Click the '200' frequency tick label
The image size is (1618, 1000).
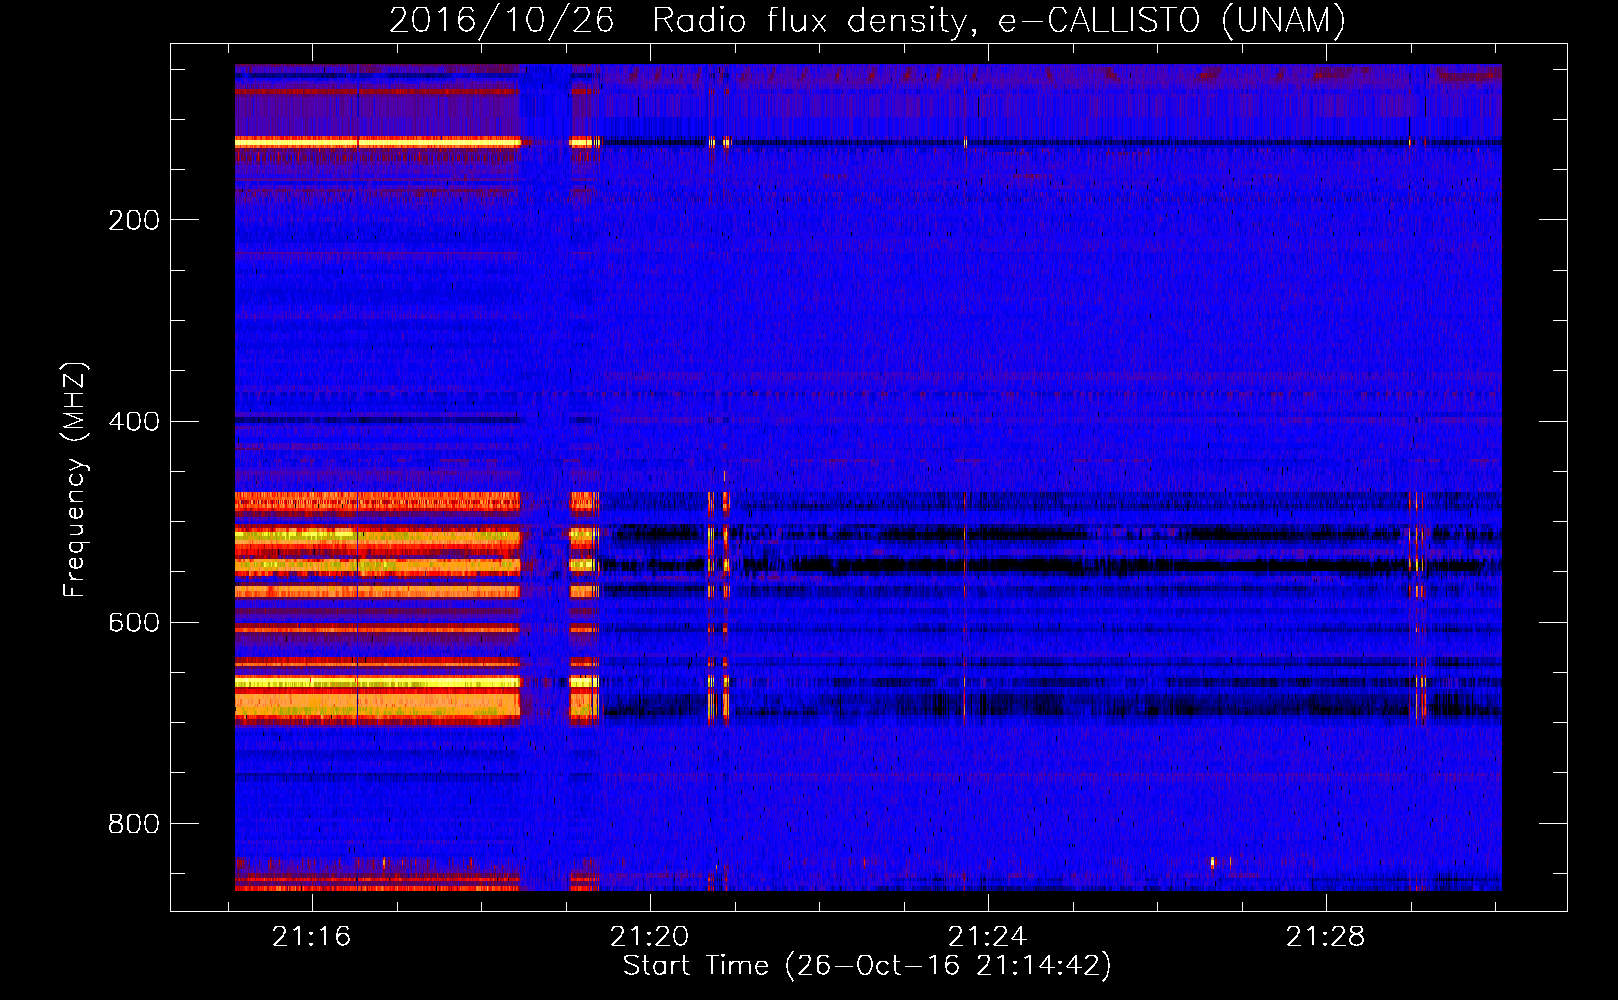[x=134, y=220]
